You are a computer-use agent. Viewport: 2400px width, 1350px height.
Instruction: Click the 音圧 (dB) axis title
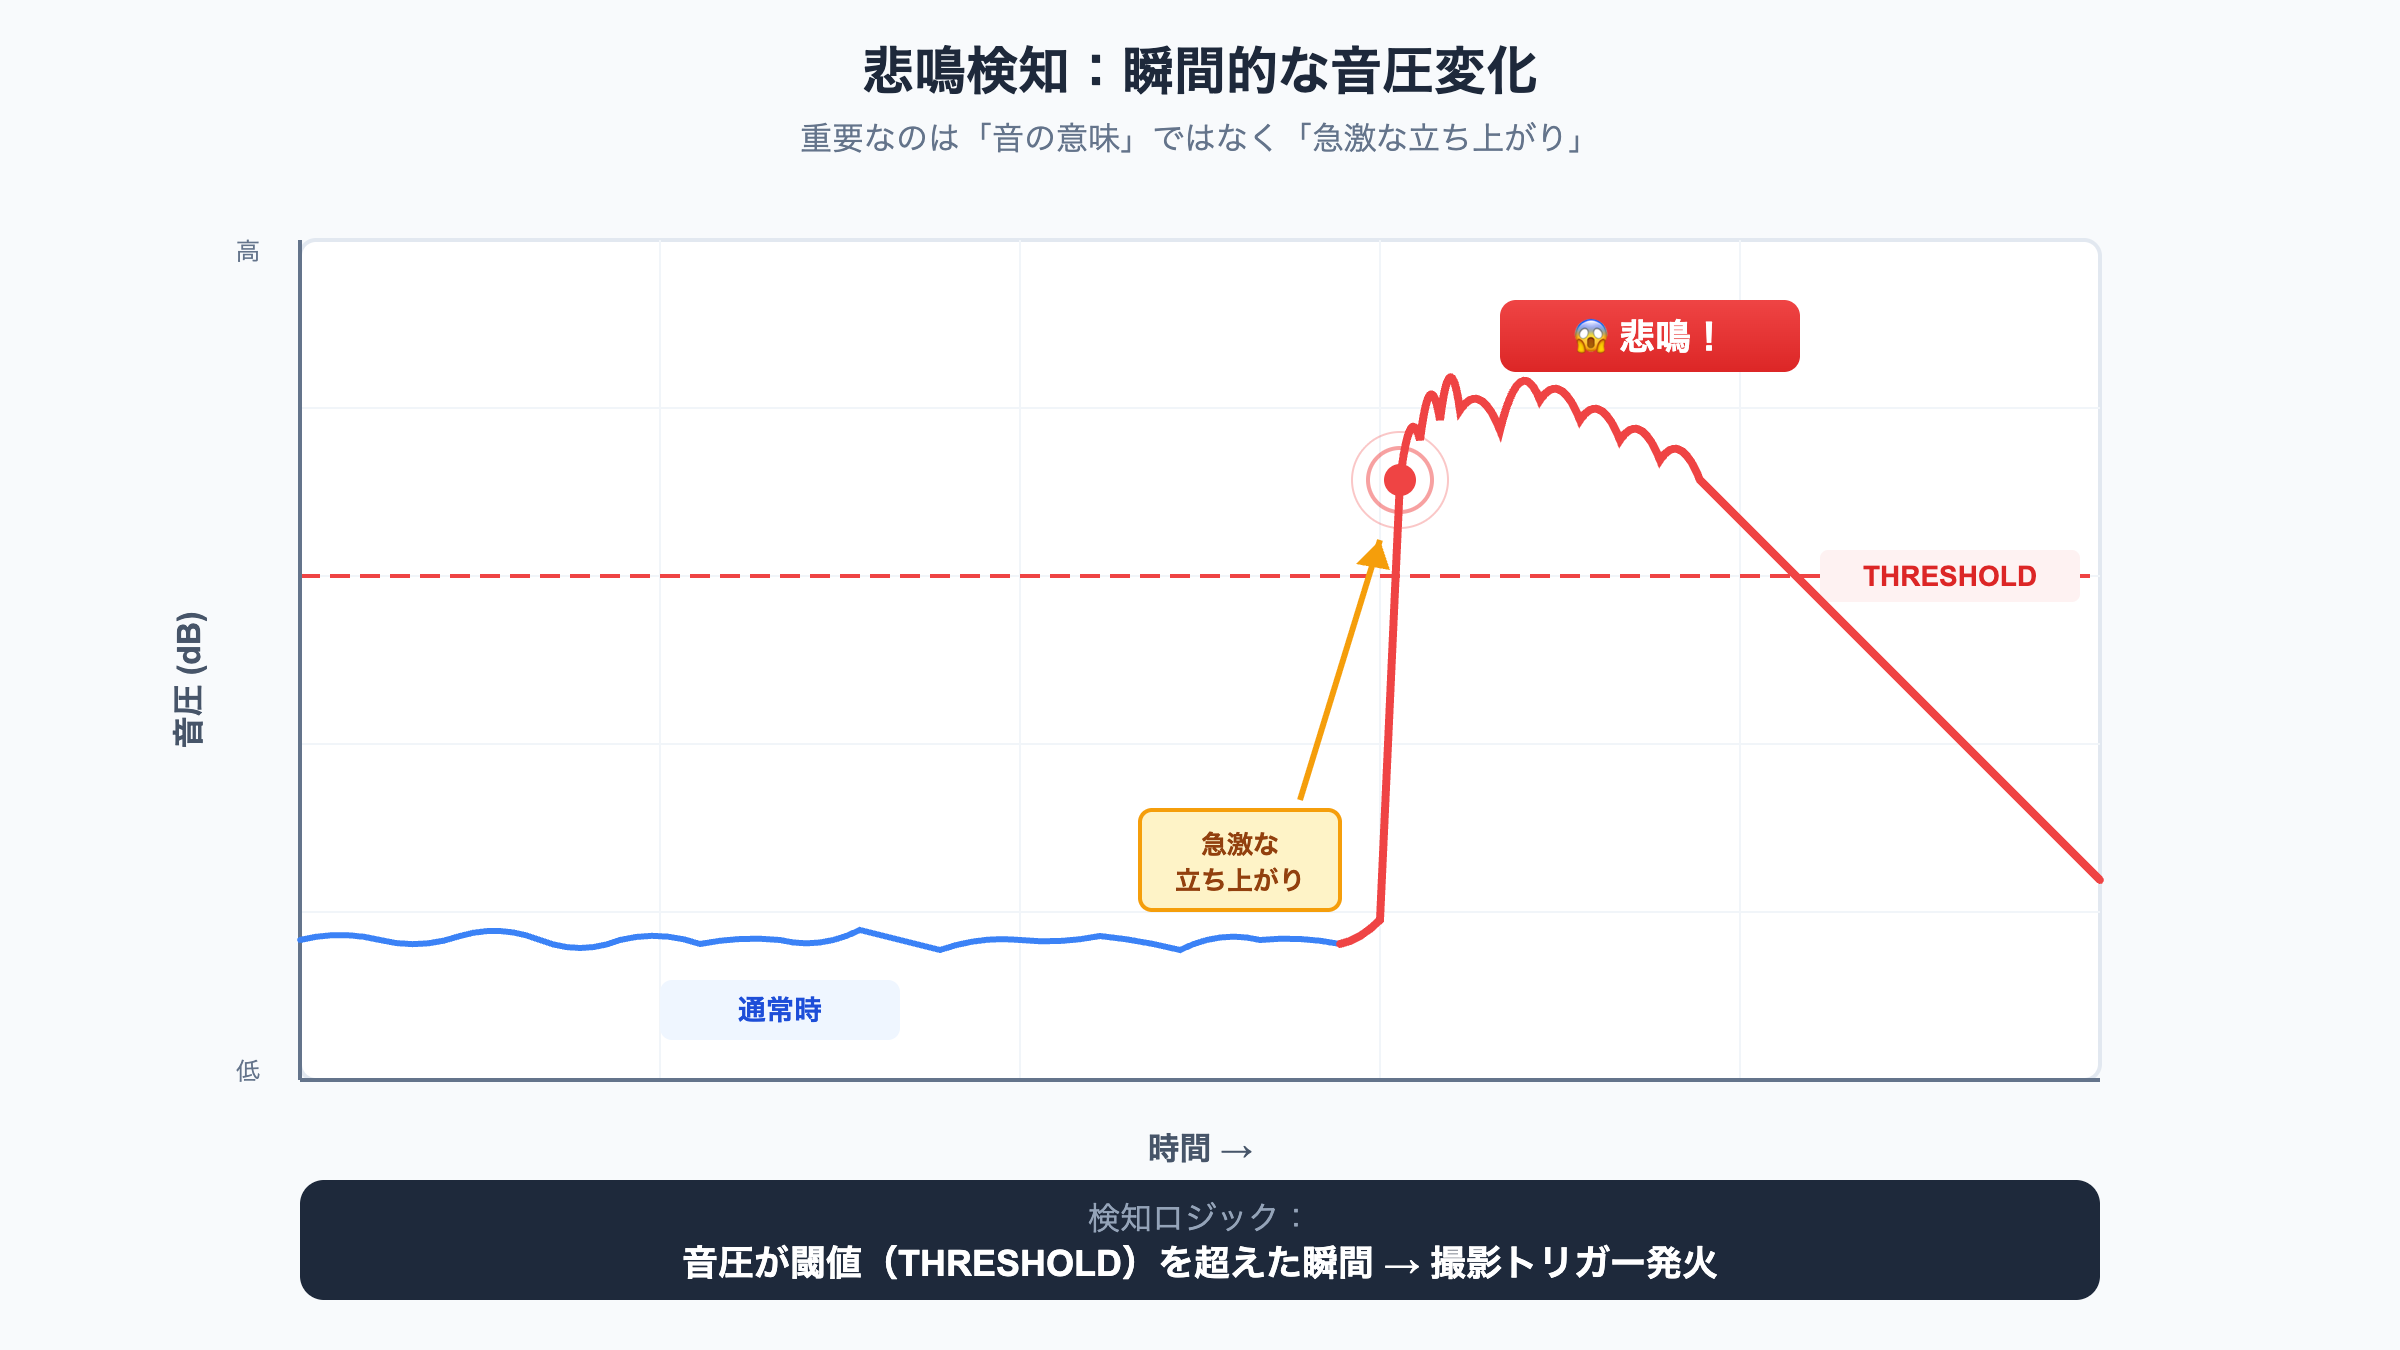click(189, 679)
